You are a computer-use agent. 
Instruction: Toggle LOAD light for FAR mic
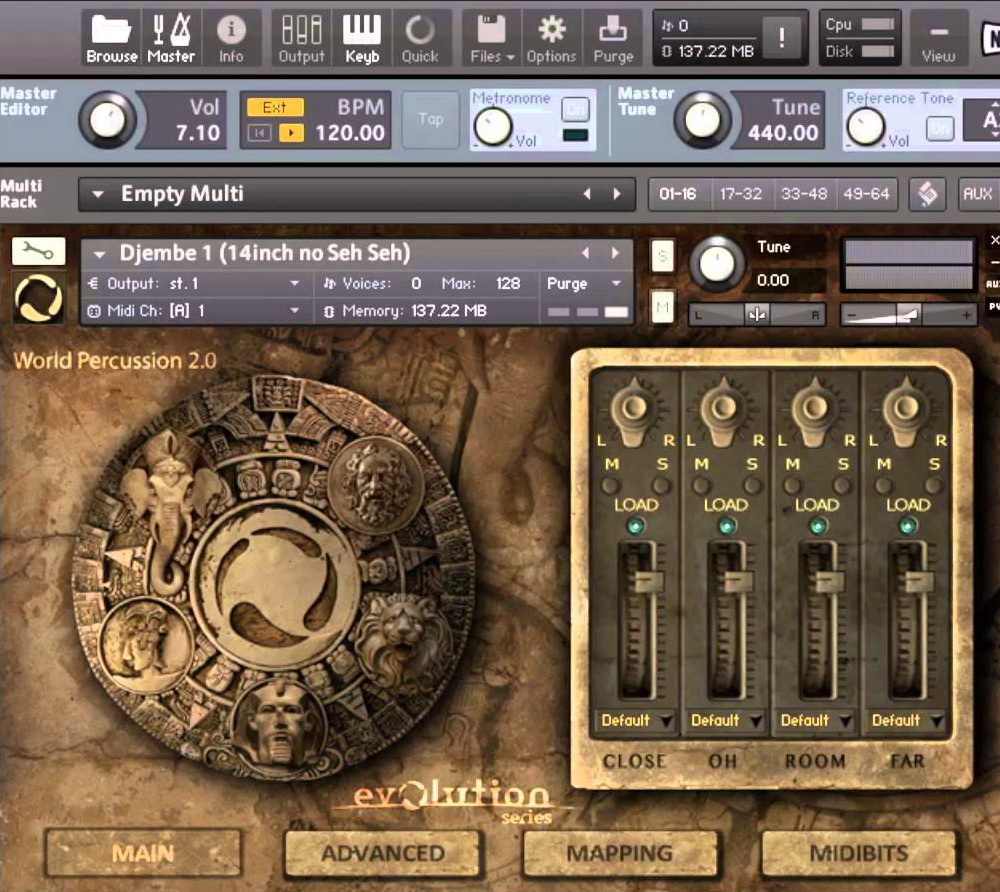click(x=908, y=525)
